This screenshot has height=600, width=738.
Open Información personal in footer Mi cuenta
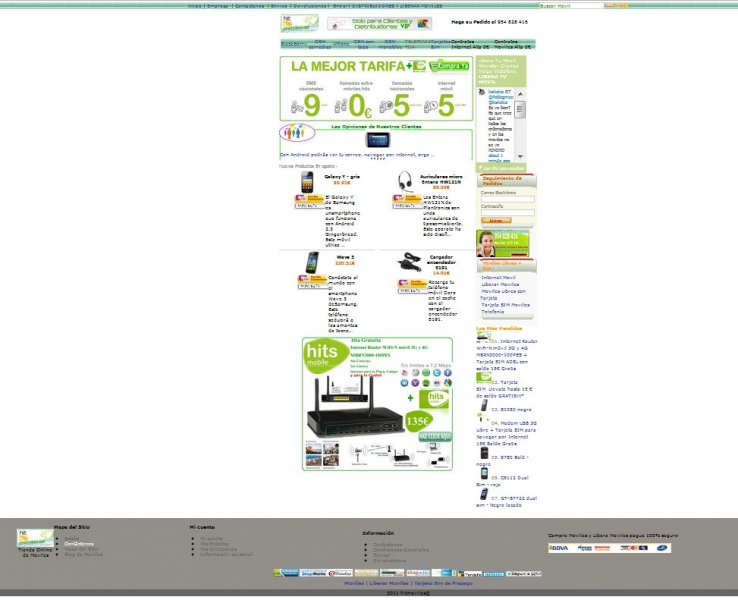pos(226,554)
